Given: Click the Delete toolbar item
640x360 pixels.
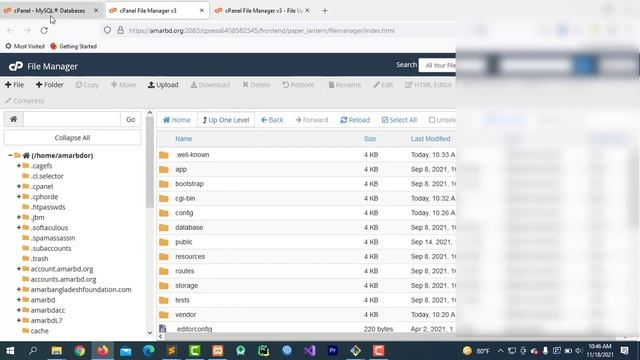Looking at the screenshot, I should coord(256,85).
